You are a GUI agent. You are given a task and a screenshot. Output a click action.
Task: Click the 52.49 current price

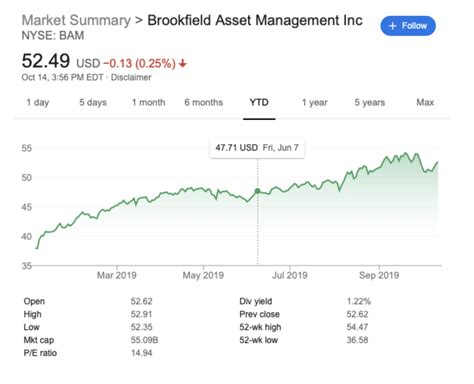pyautogui.click(x=46, y=61)
